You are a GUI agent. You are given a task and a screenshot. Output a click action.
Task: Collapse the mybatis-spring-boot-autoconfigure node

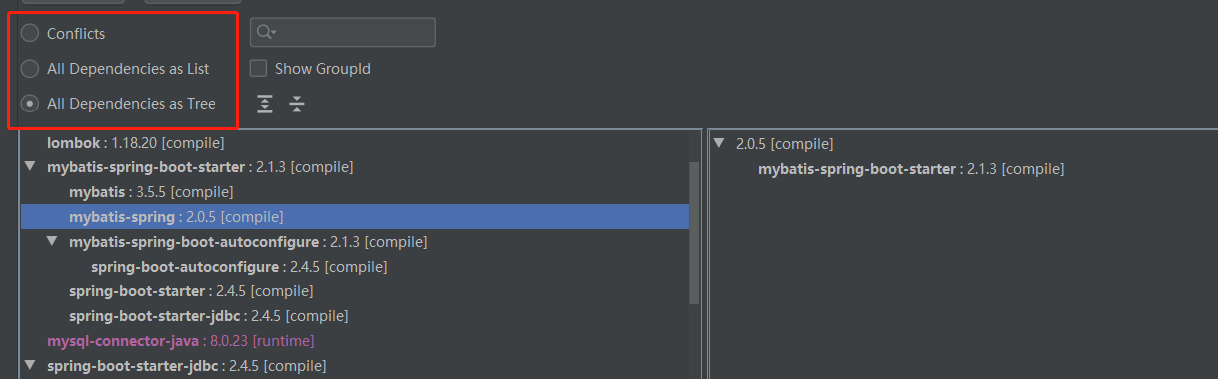[x=52, y=242]
